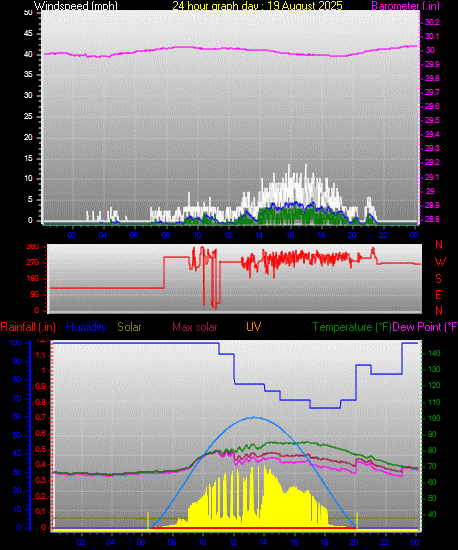Select the 30.2 barometer axis value
The image size is (458, 550).
tap(432, 22)
